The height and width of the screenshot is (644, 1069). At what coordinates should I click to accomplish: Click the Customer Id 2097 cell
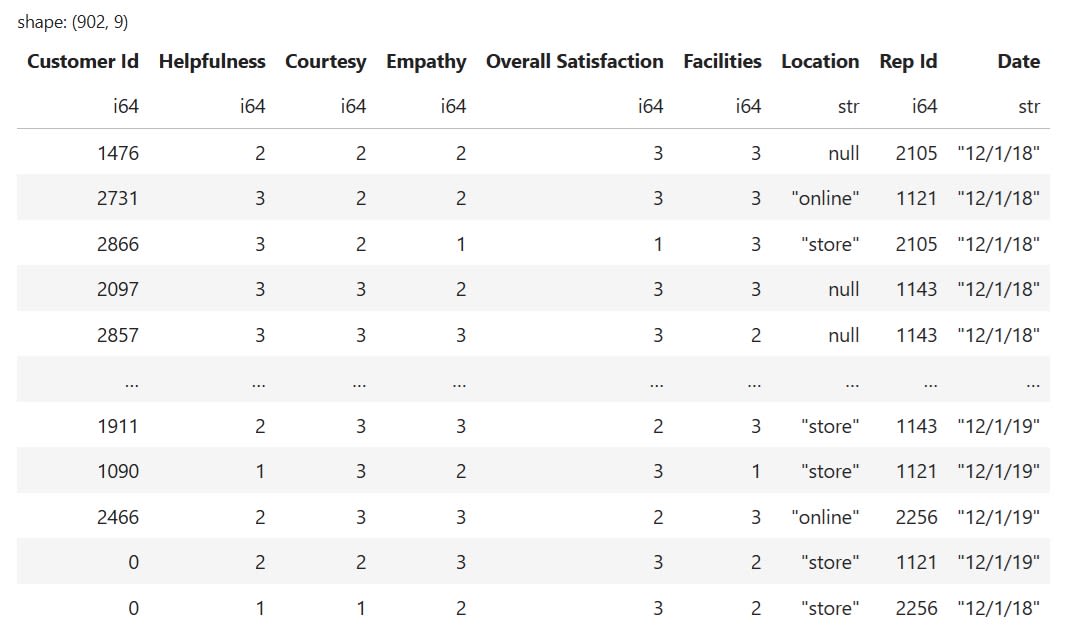click(x=118, y=289)
